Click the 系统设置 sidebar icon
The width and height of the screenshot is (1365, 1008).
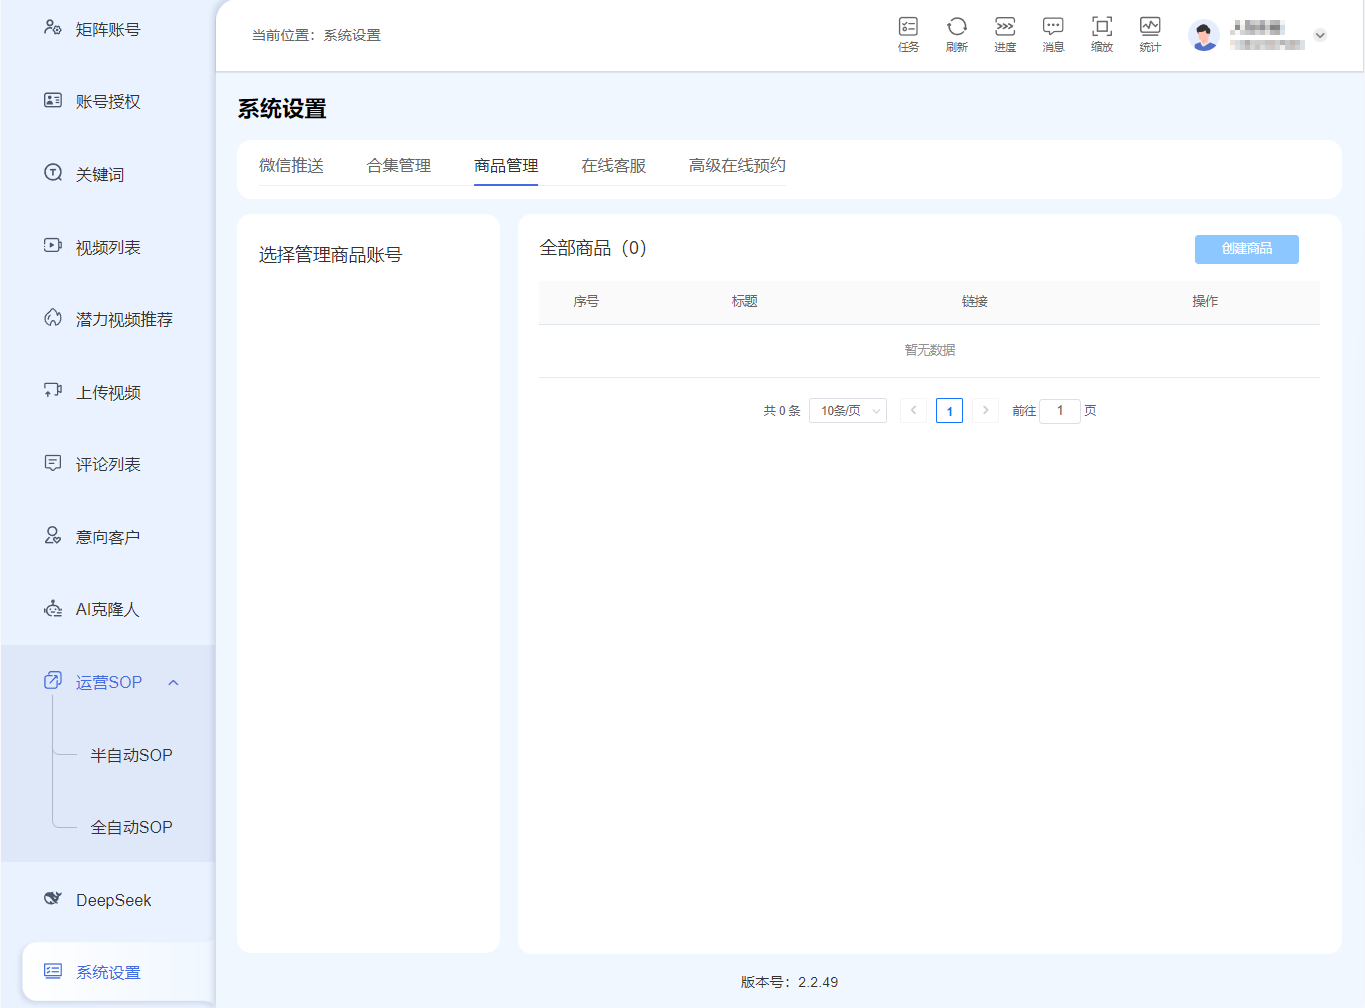[53, 971]
